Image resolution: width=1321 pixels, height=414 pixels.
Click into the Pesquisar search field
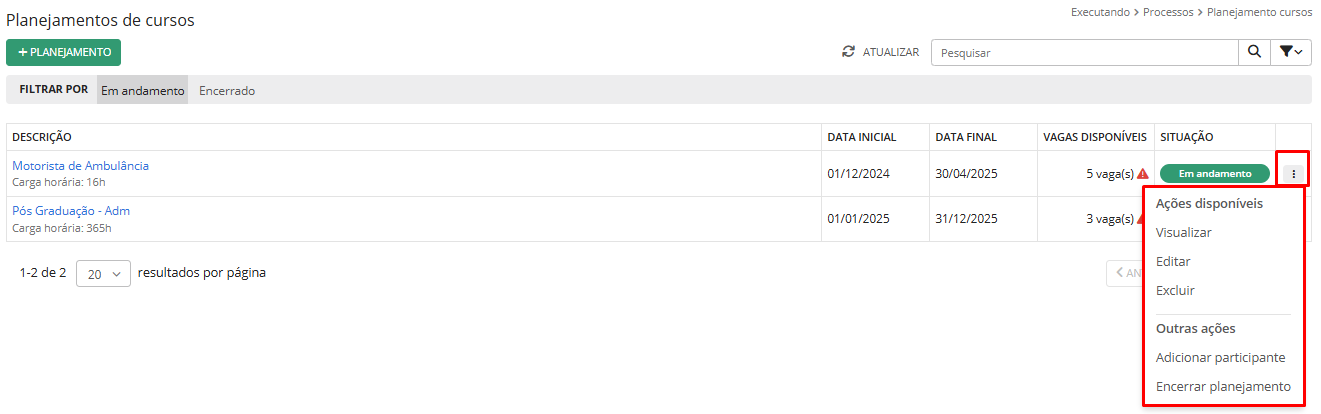pos(1084,52)
